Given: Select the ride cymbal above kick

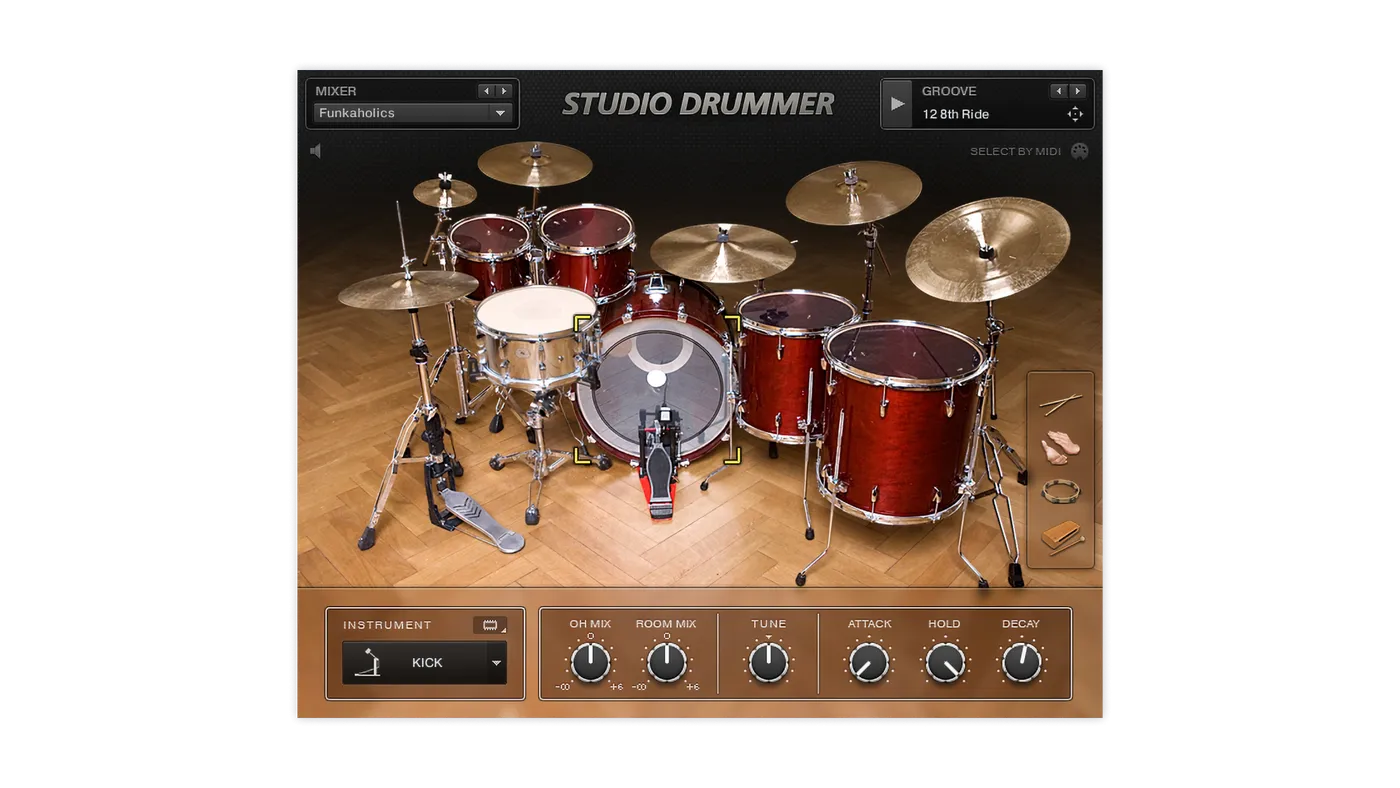Looking at the screenshot, I should pyautogui.click(x=723, y=251).
